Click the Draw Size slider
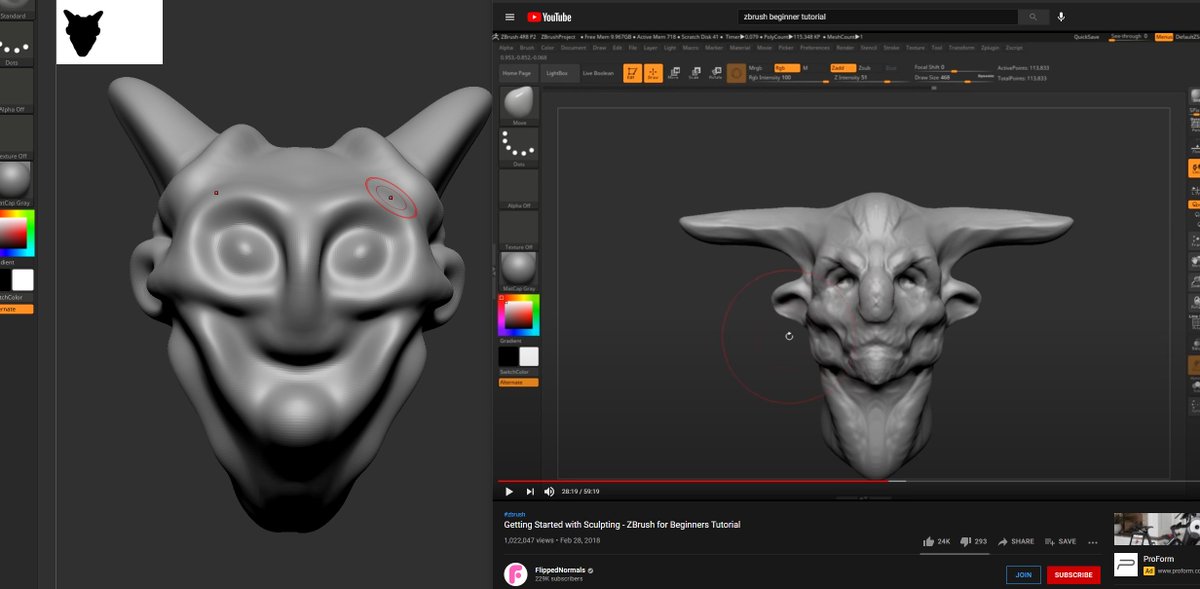Viewport: 1200px width, 589px height. point(953,77)
